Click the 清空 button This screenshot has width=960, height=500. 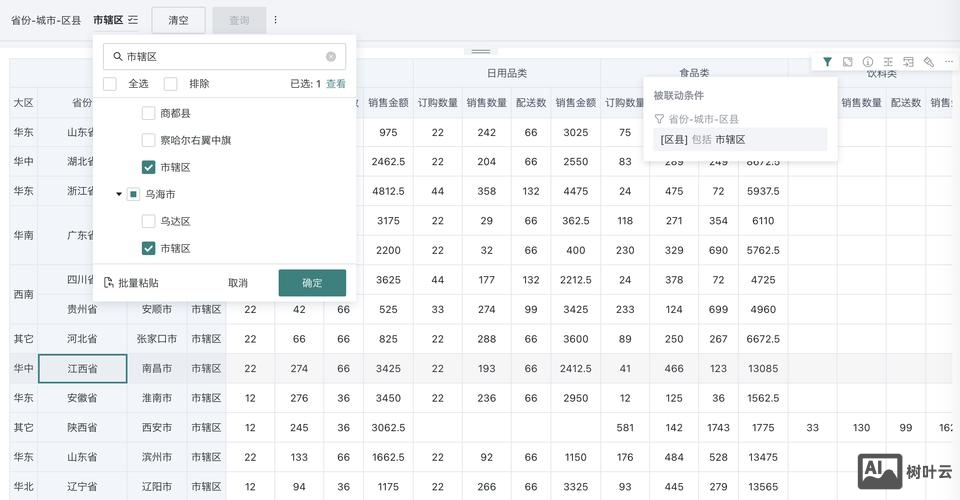[179, 20]
